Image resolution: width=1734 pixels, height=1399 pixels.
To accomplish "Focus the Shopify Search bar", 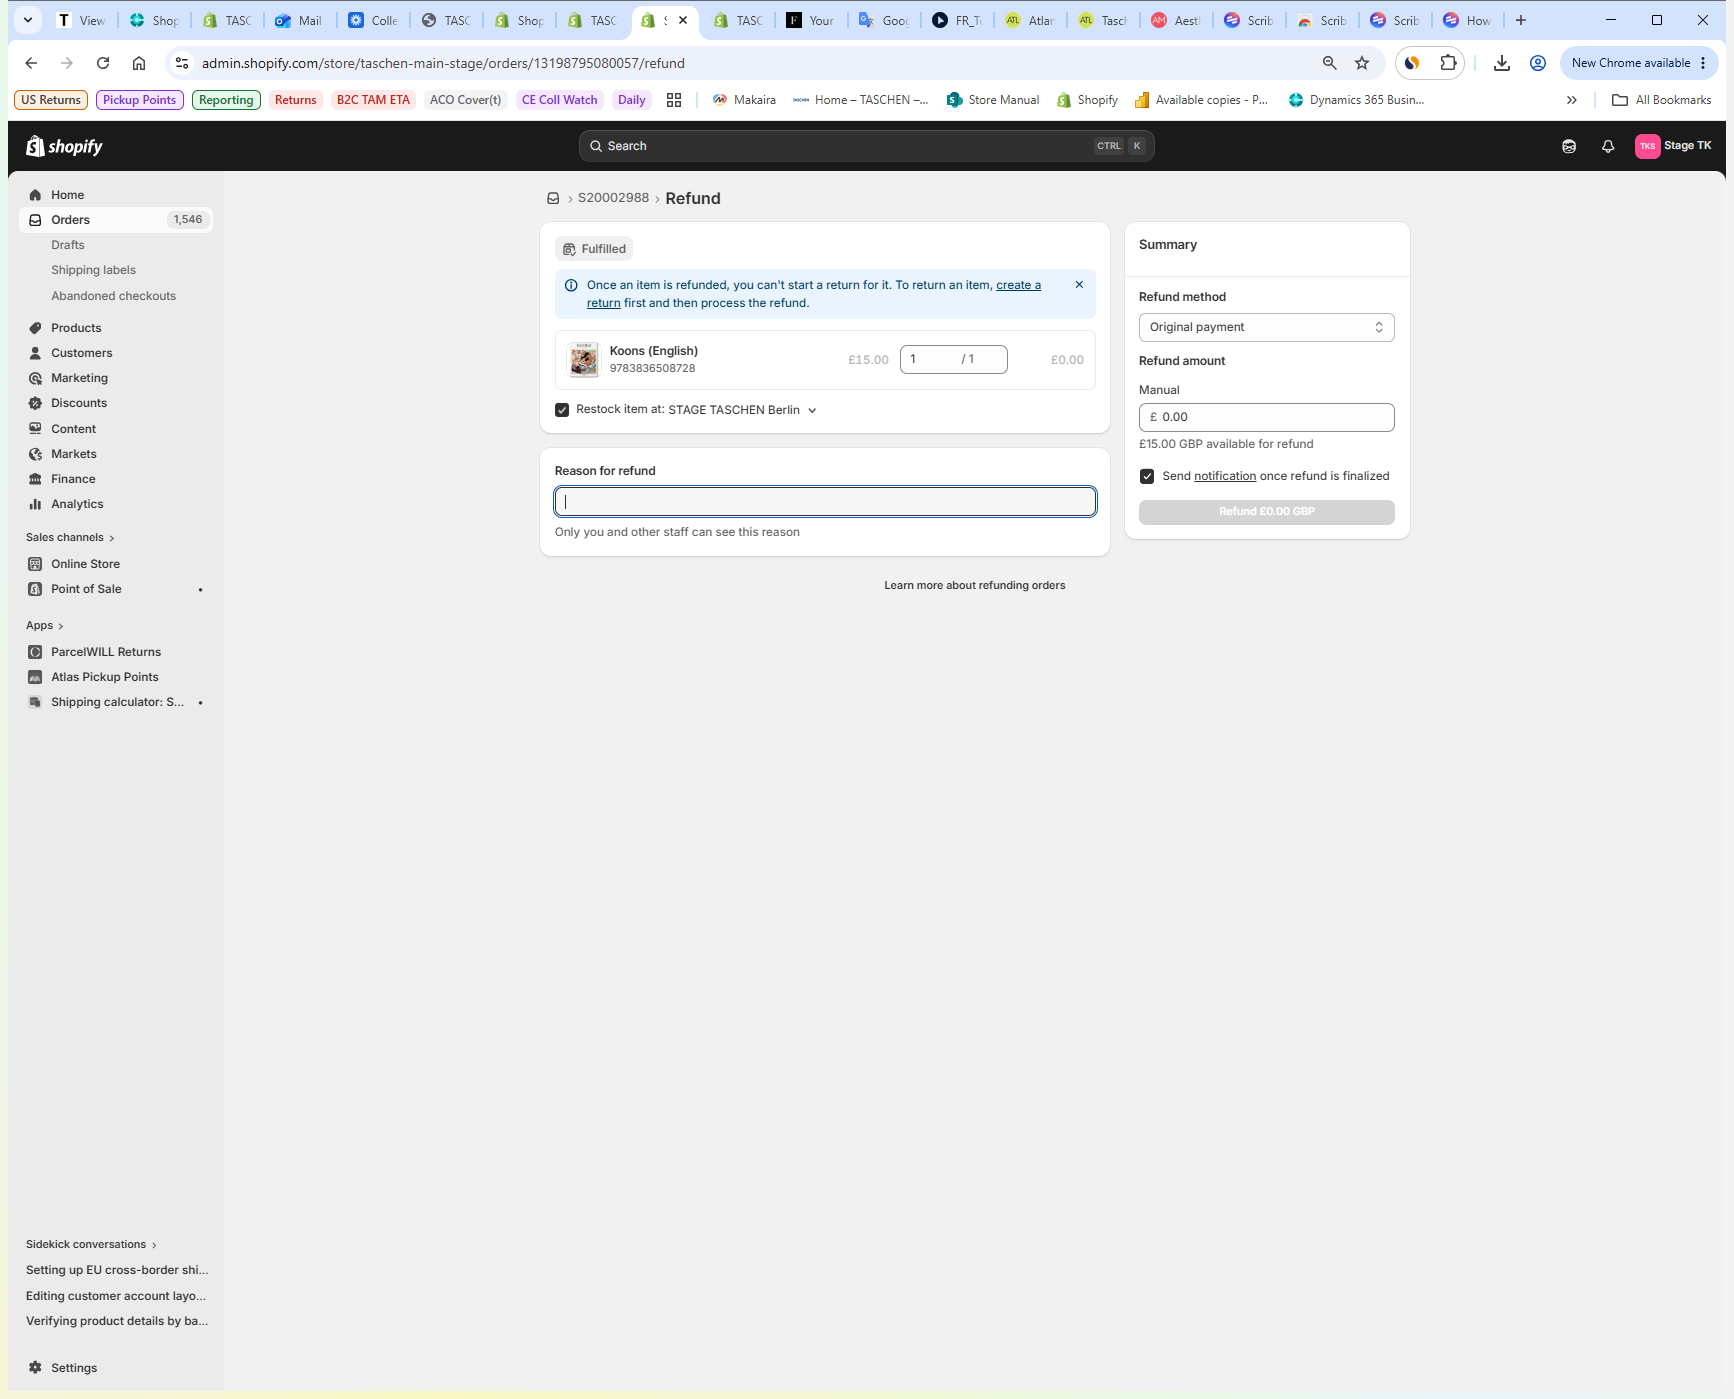I will 866,146.
